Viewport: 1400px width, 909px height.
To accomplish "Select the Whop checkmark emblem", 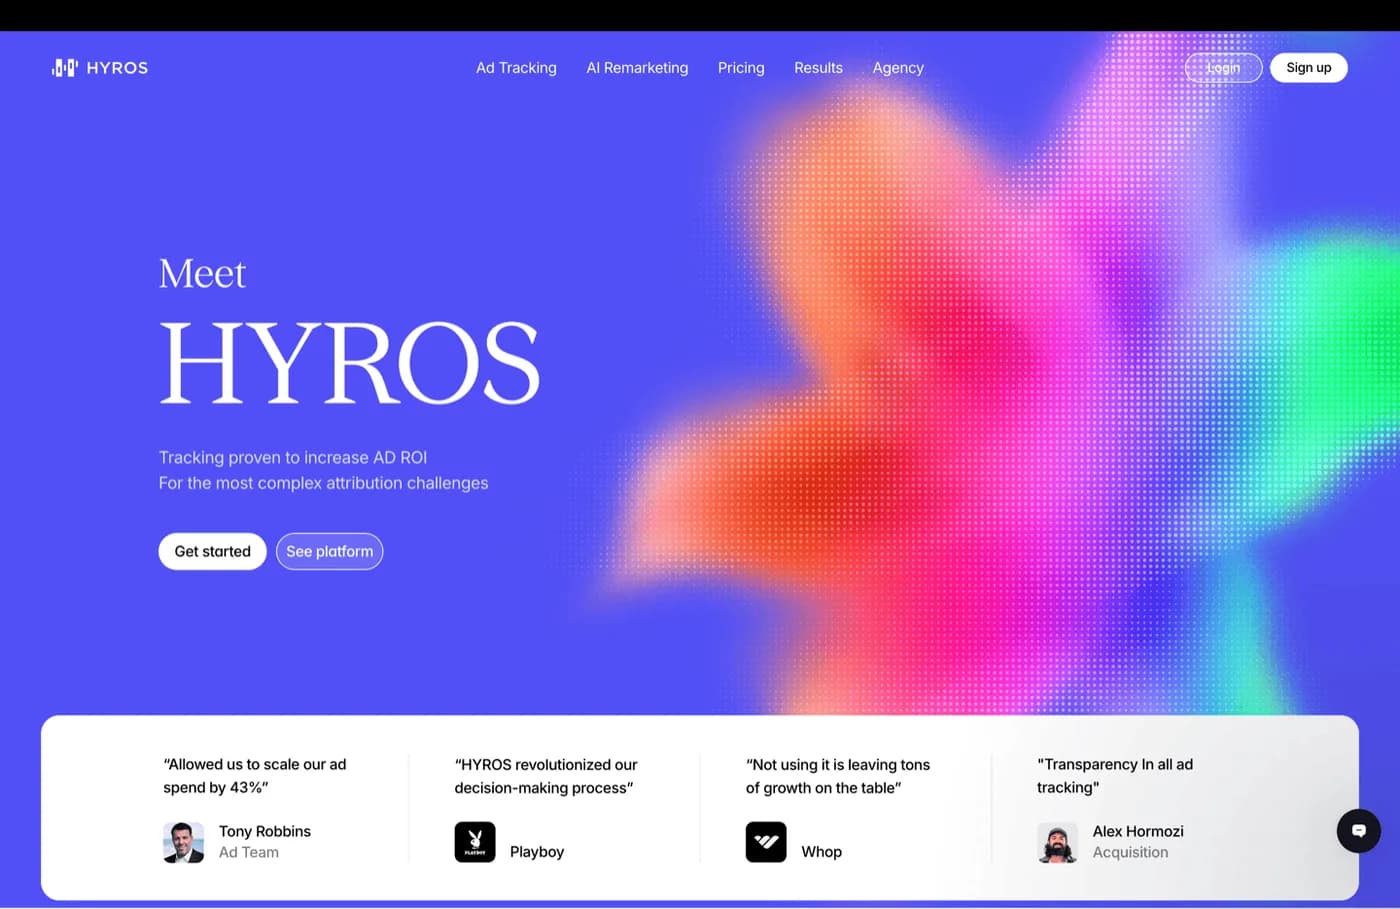I will point(765,842).
